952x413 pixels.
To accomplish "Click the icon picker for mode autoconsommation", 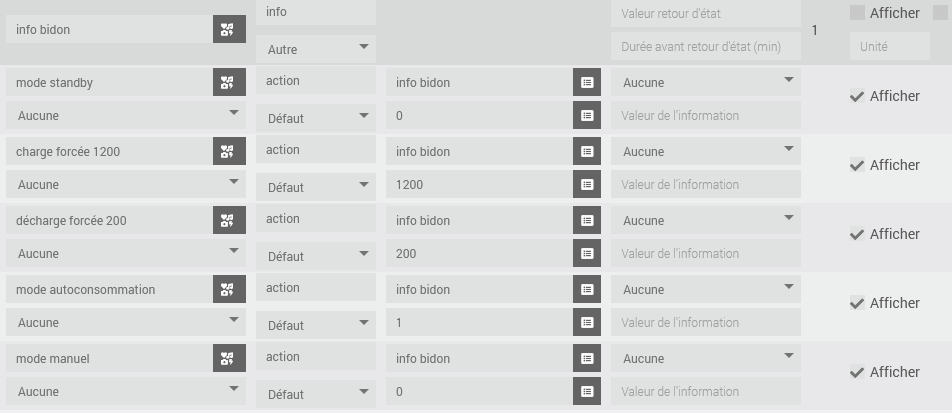I will [229, 290].
